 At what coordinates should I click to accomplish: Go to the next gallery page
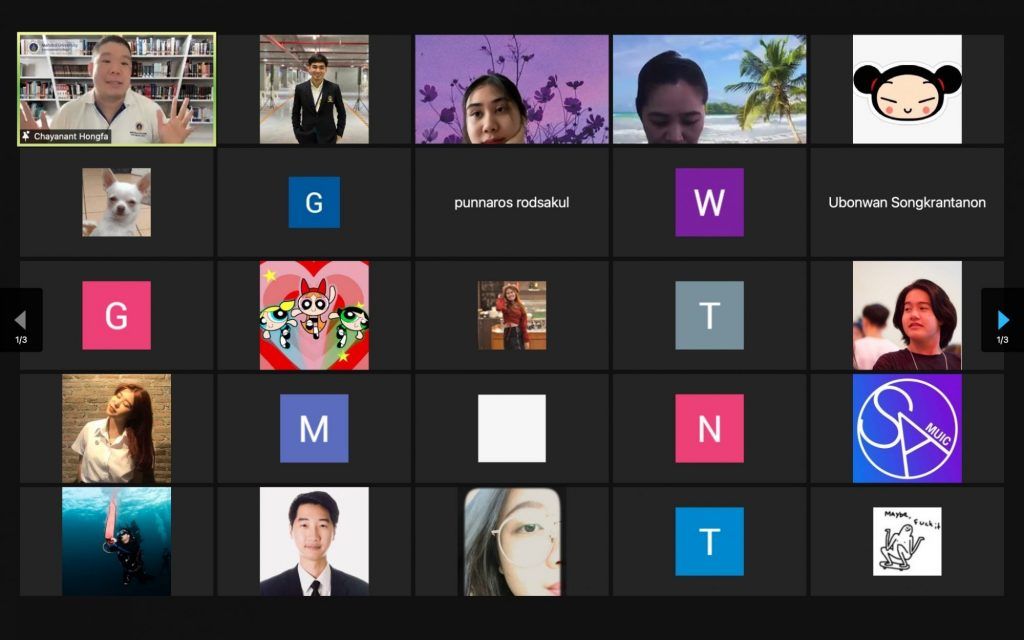tap(1002, 320)
